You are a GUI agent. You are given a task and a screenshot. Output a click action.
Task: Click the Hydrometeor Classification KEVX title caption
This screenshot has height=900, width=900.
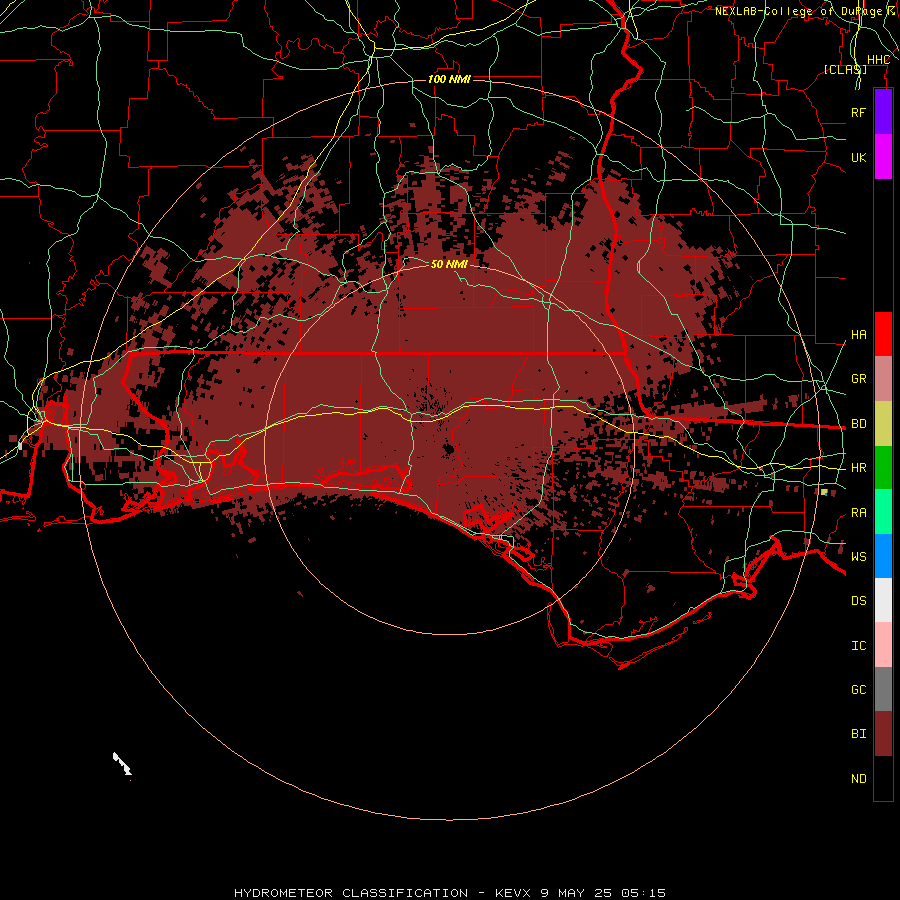449,893
